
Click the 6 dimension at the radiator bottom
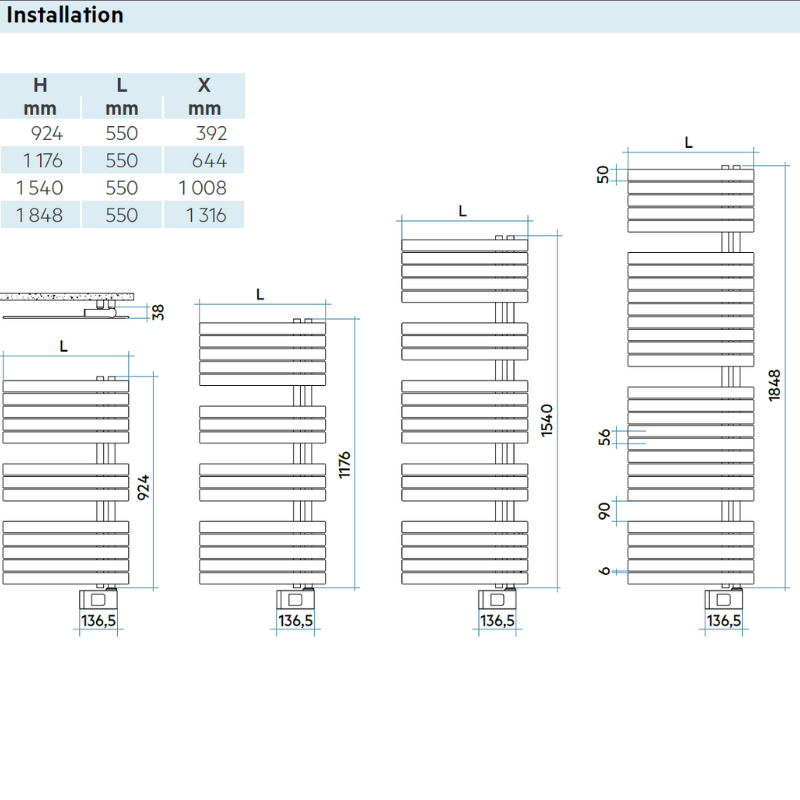603,571
